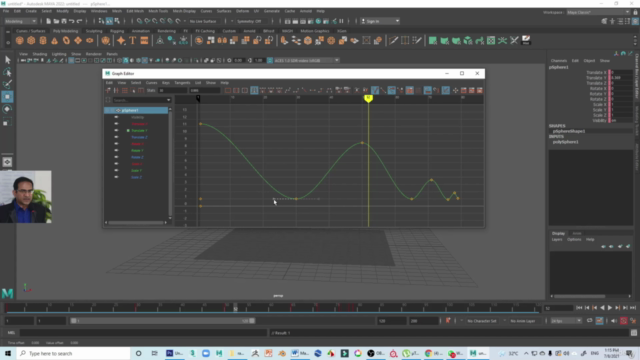Click the Open Scene folder icon
Viewport: 640px width, 360px height.
[56, 21]
